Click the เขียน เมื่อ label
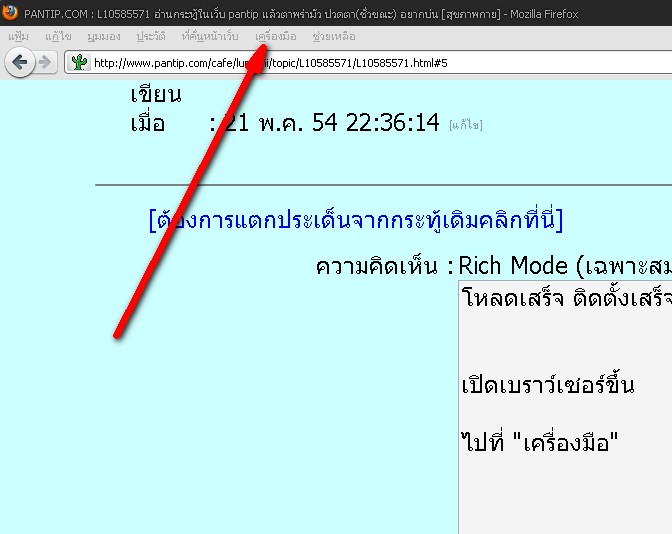672x534 pixels. coord(156,109)
